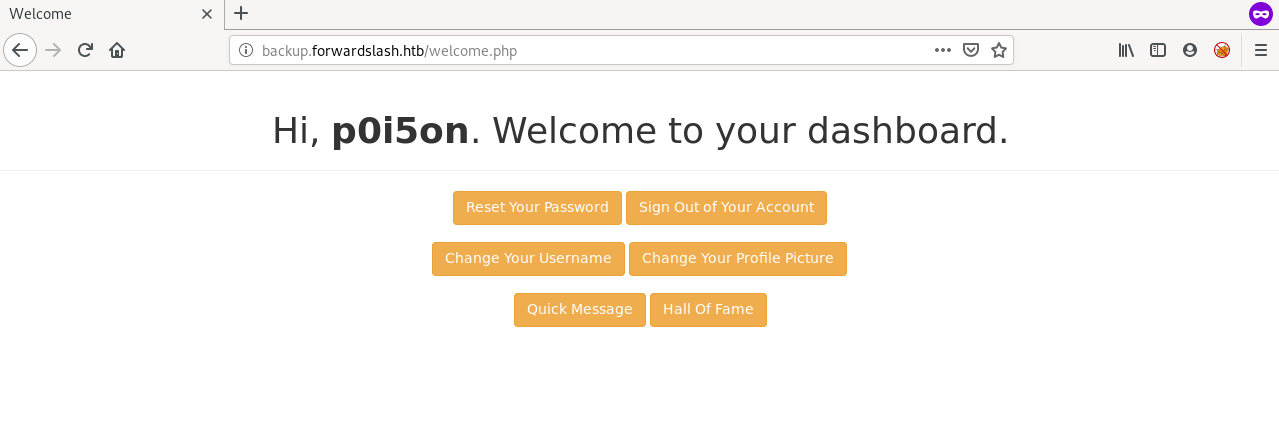Bookmark this page with the star icon
This screenshot has width=1279, height=430.
pos(998,50)
